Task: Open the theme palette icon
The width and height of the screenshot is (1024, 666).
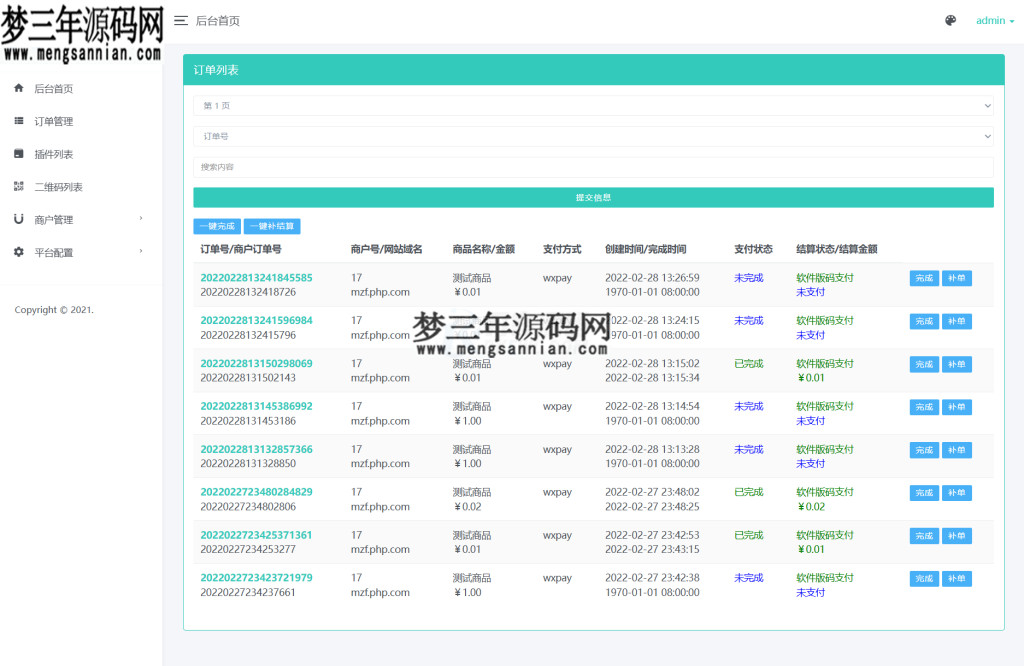Action: tap(950, 21)
